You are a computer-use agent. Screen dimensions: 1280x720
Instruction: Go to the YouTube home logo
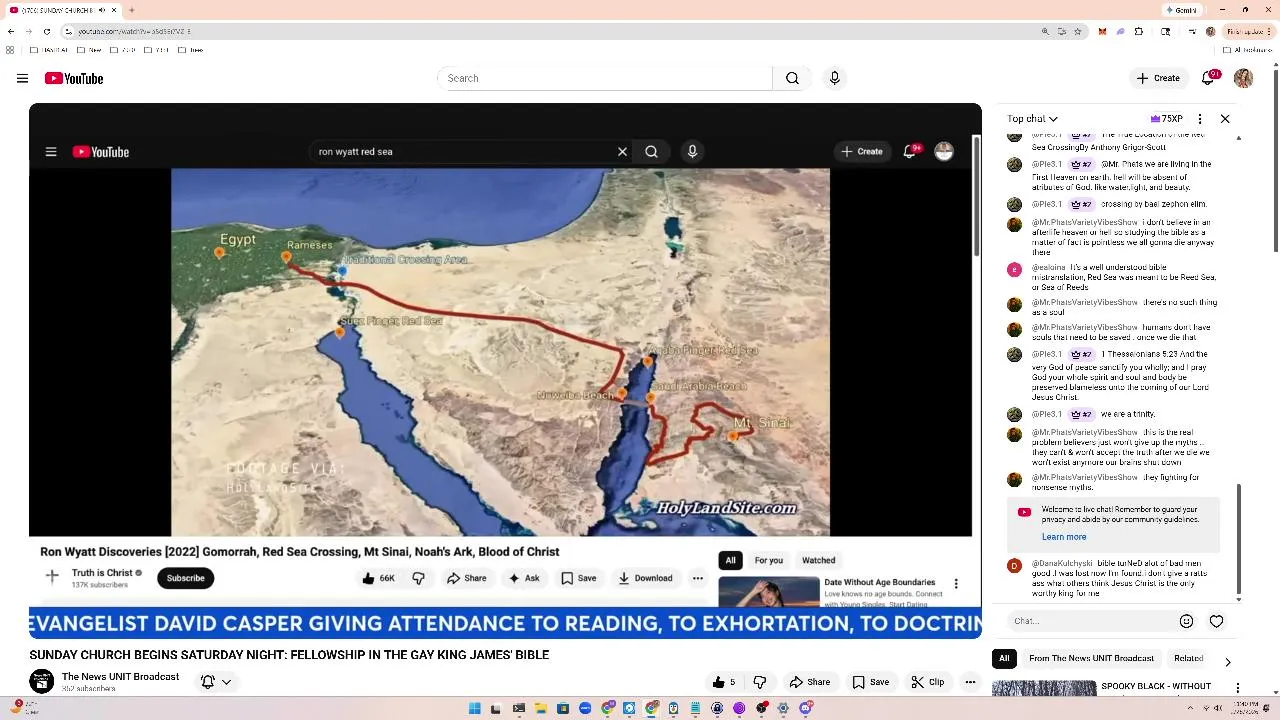[x=74, y=78]
